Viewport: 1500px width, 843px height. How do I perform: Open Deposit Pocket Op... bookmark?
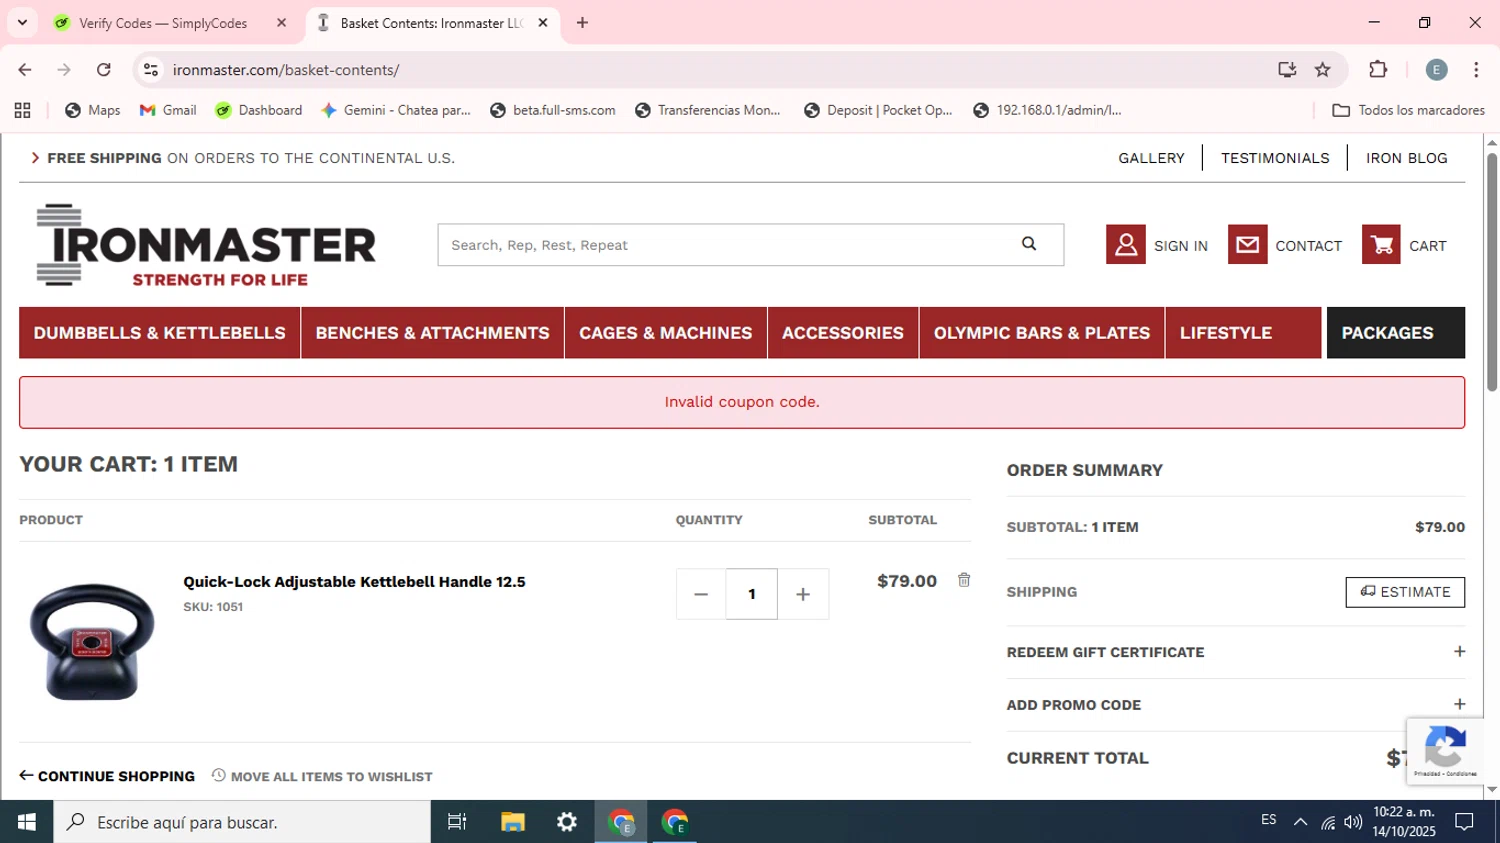tap(878, 110)
